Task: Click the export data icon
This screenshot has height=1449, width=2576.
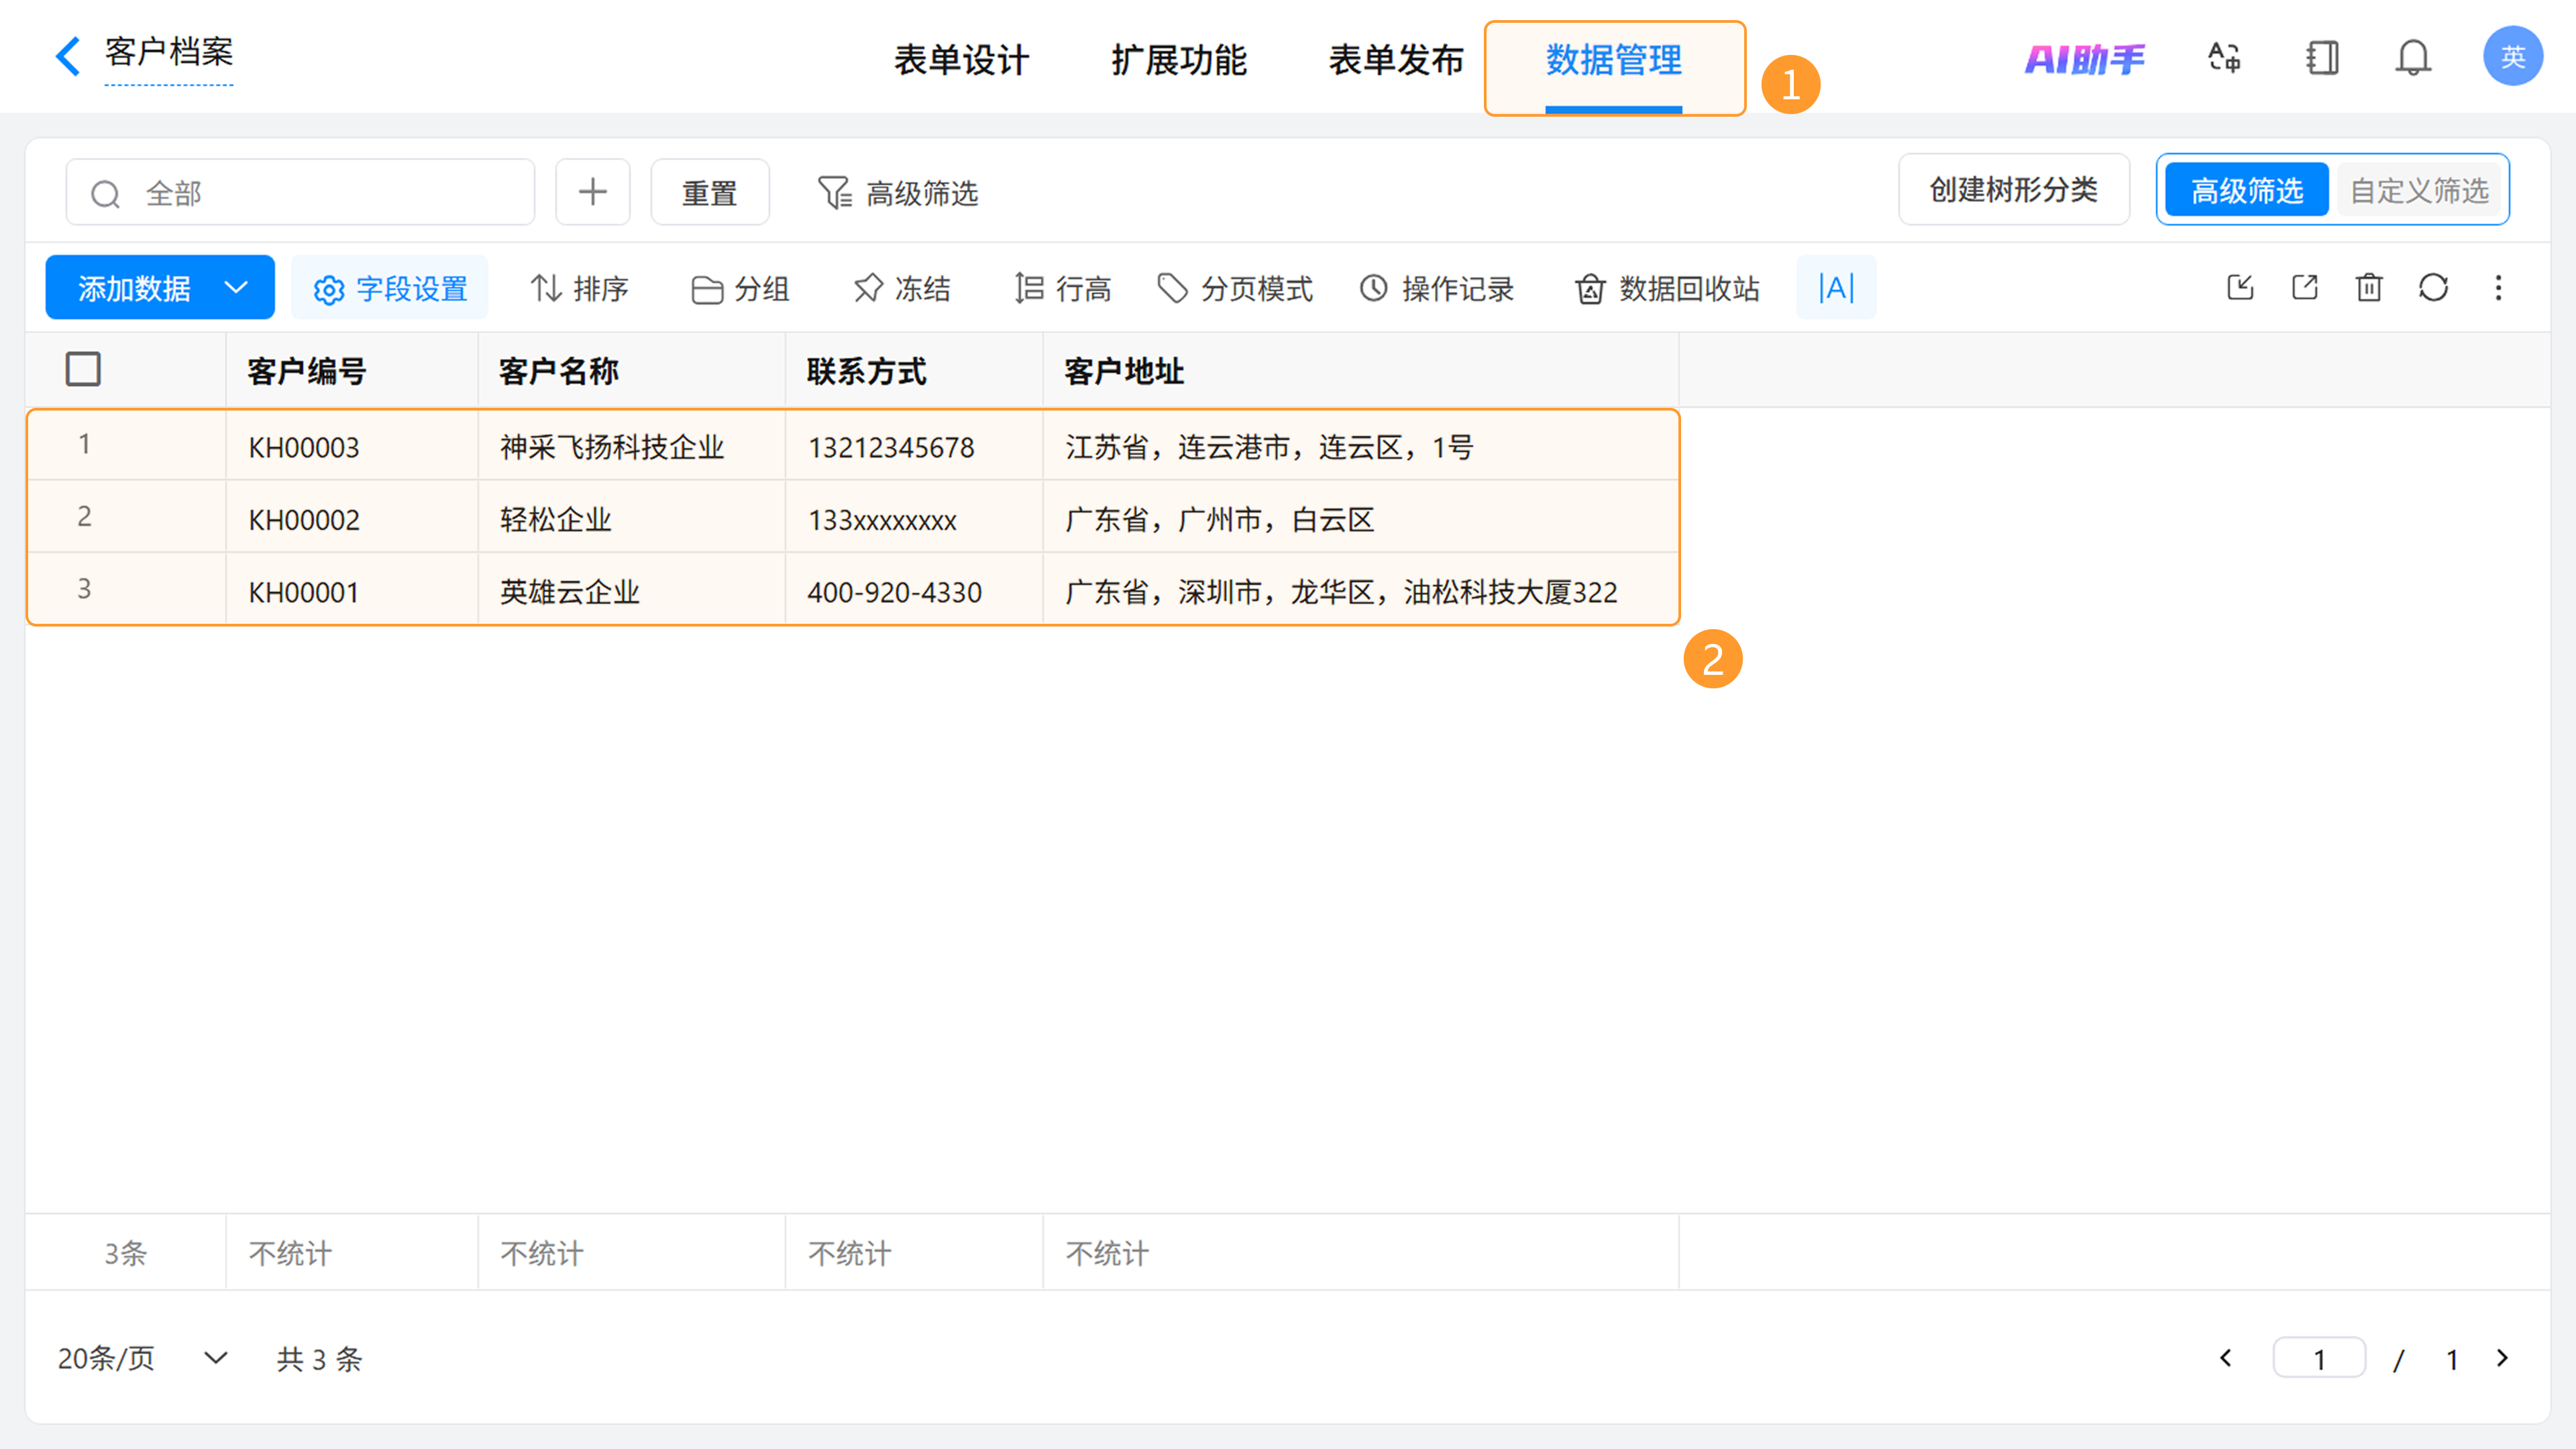Action: click(x=2304, y=288)
